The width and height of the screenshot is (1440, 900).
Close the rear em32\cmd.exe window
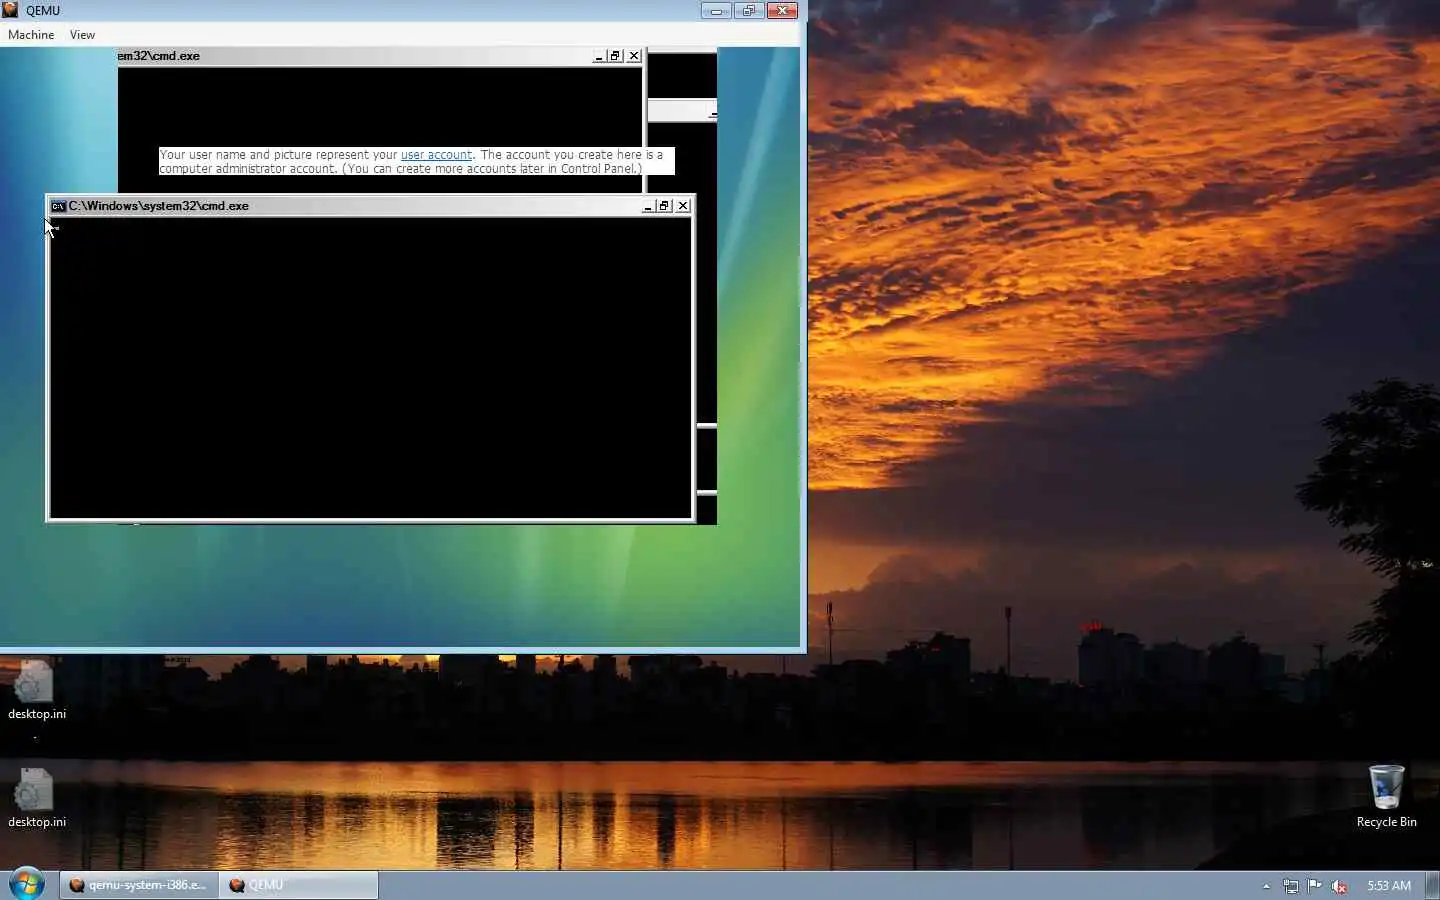(x=634, y=56)
